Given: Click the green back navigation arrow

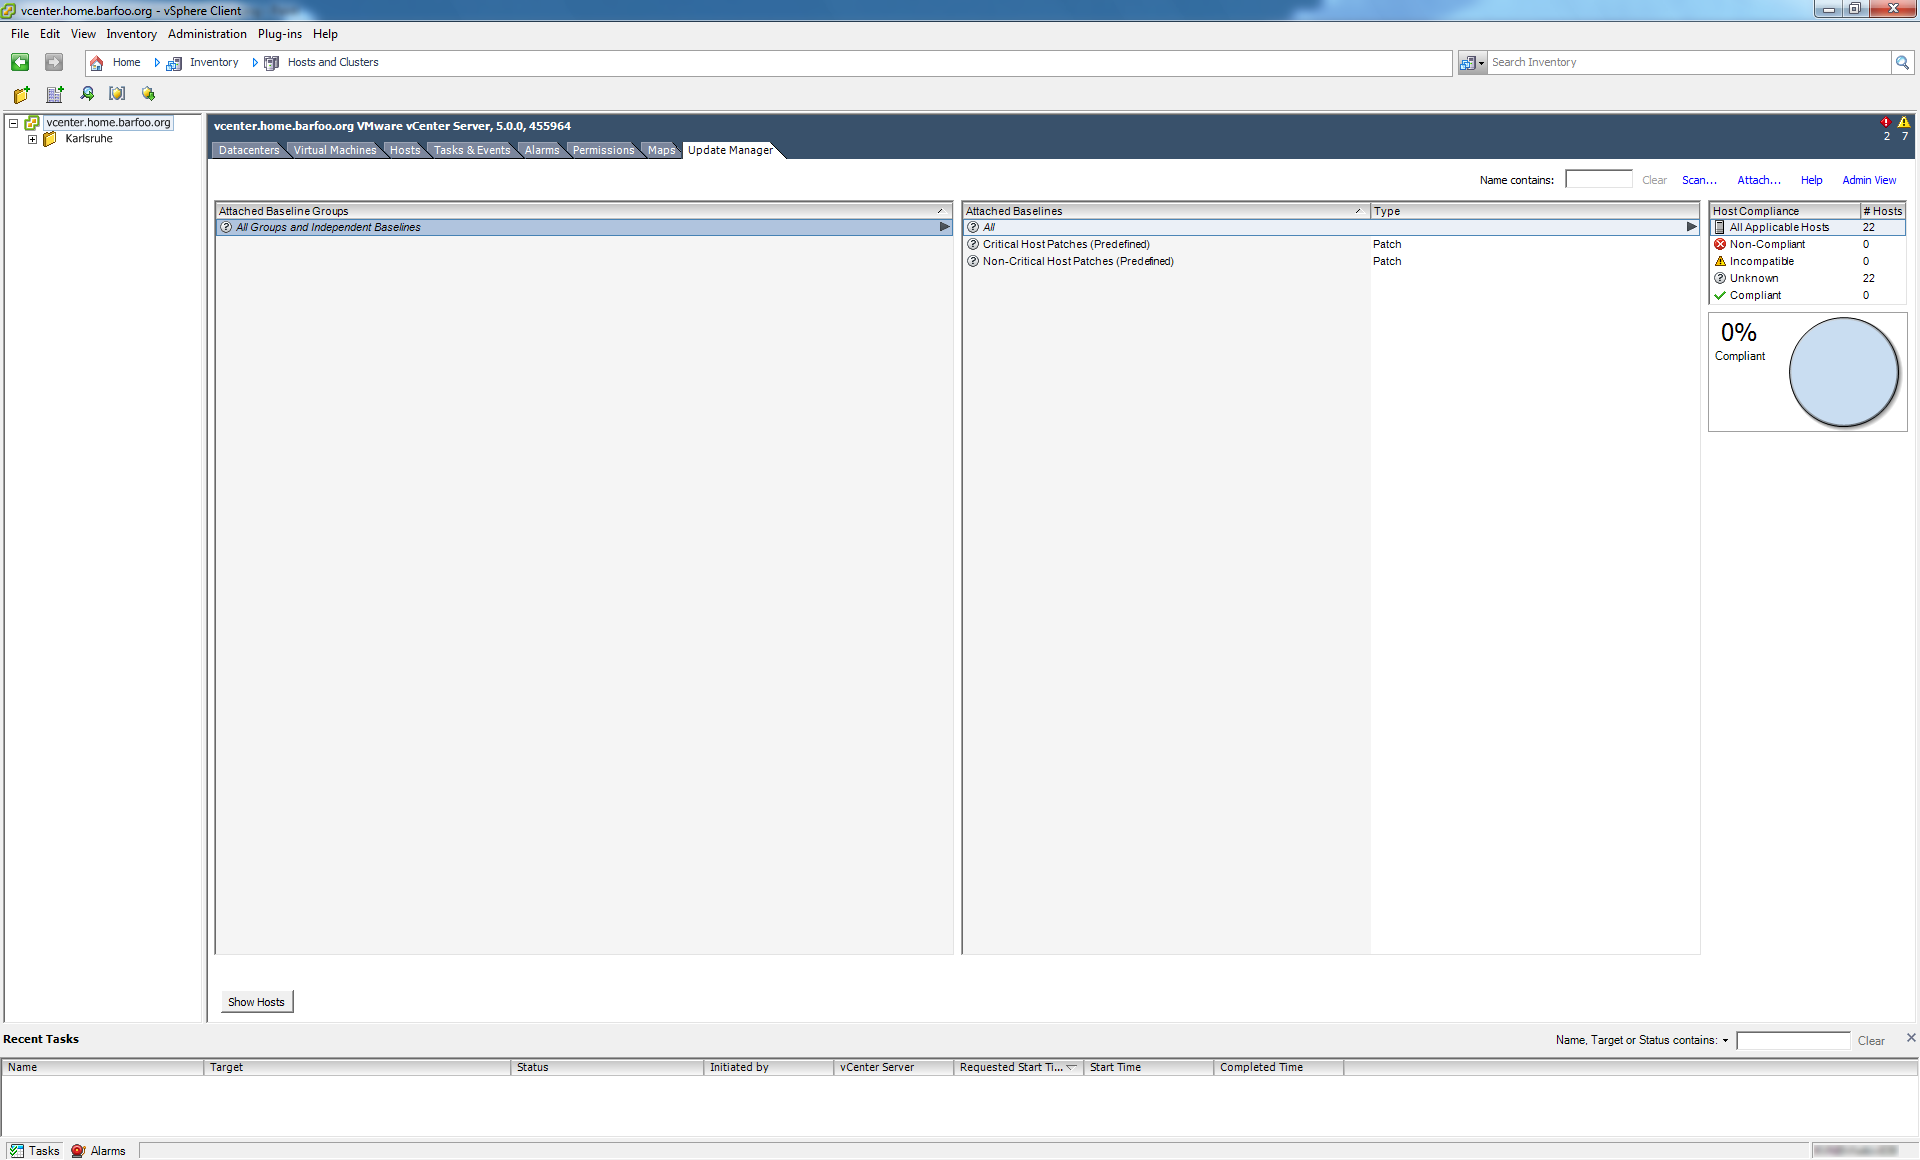Looking at the screenshot, I should point(20,62).
